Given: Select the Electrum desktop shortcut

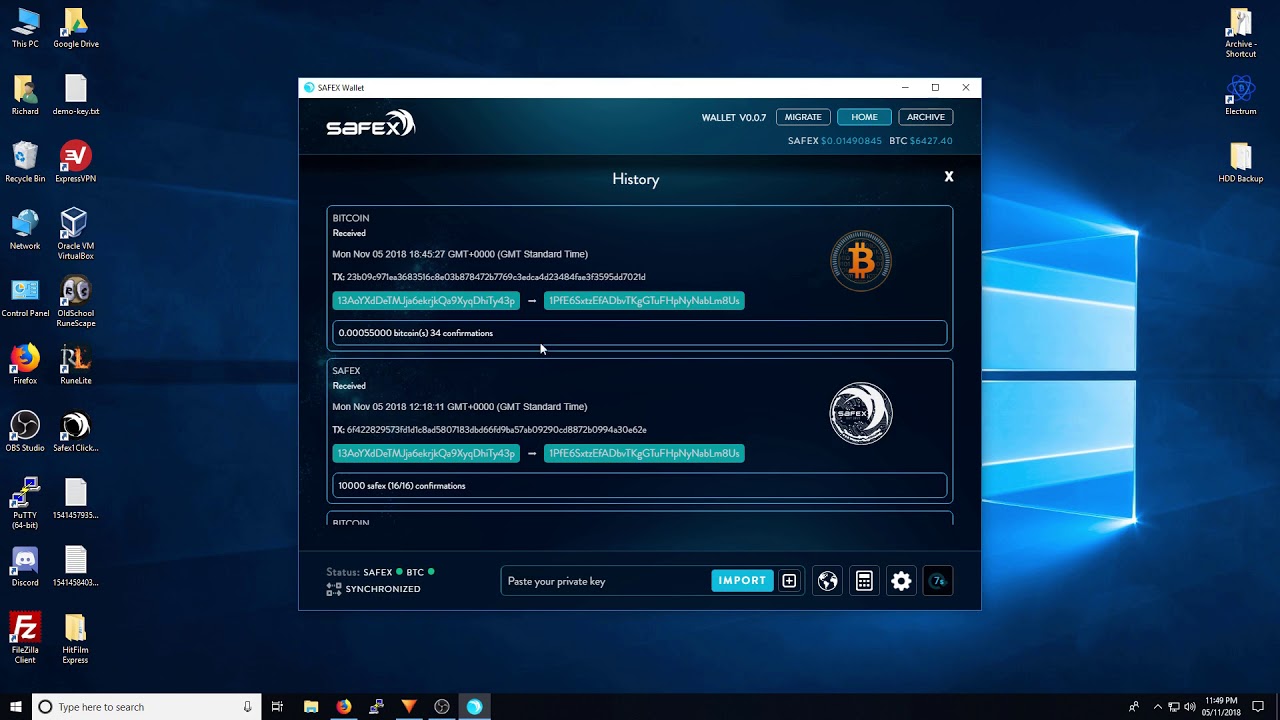Looking at the screenshot, I should coord(1241,95).
